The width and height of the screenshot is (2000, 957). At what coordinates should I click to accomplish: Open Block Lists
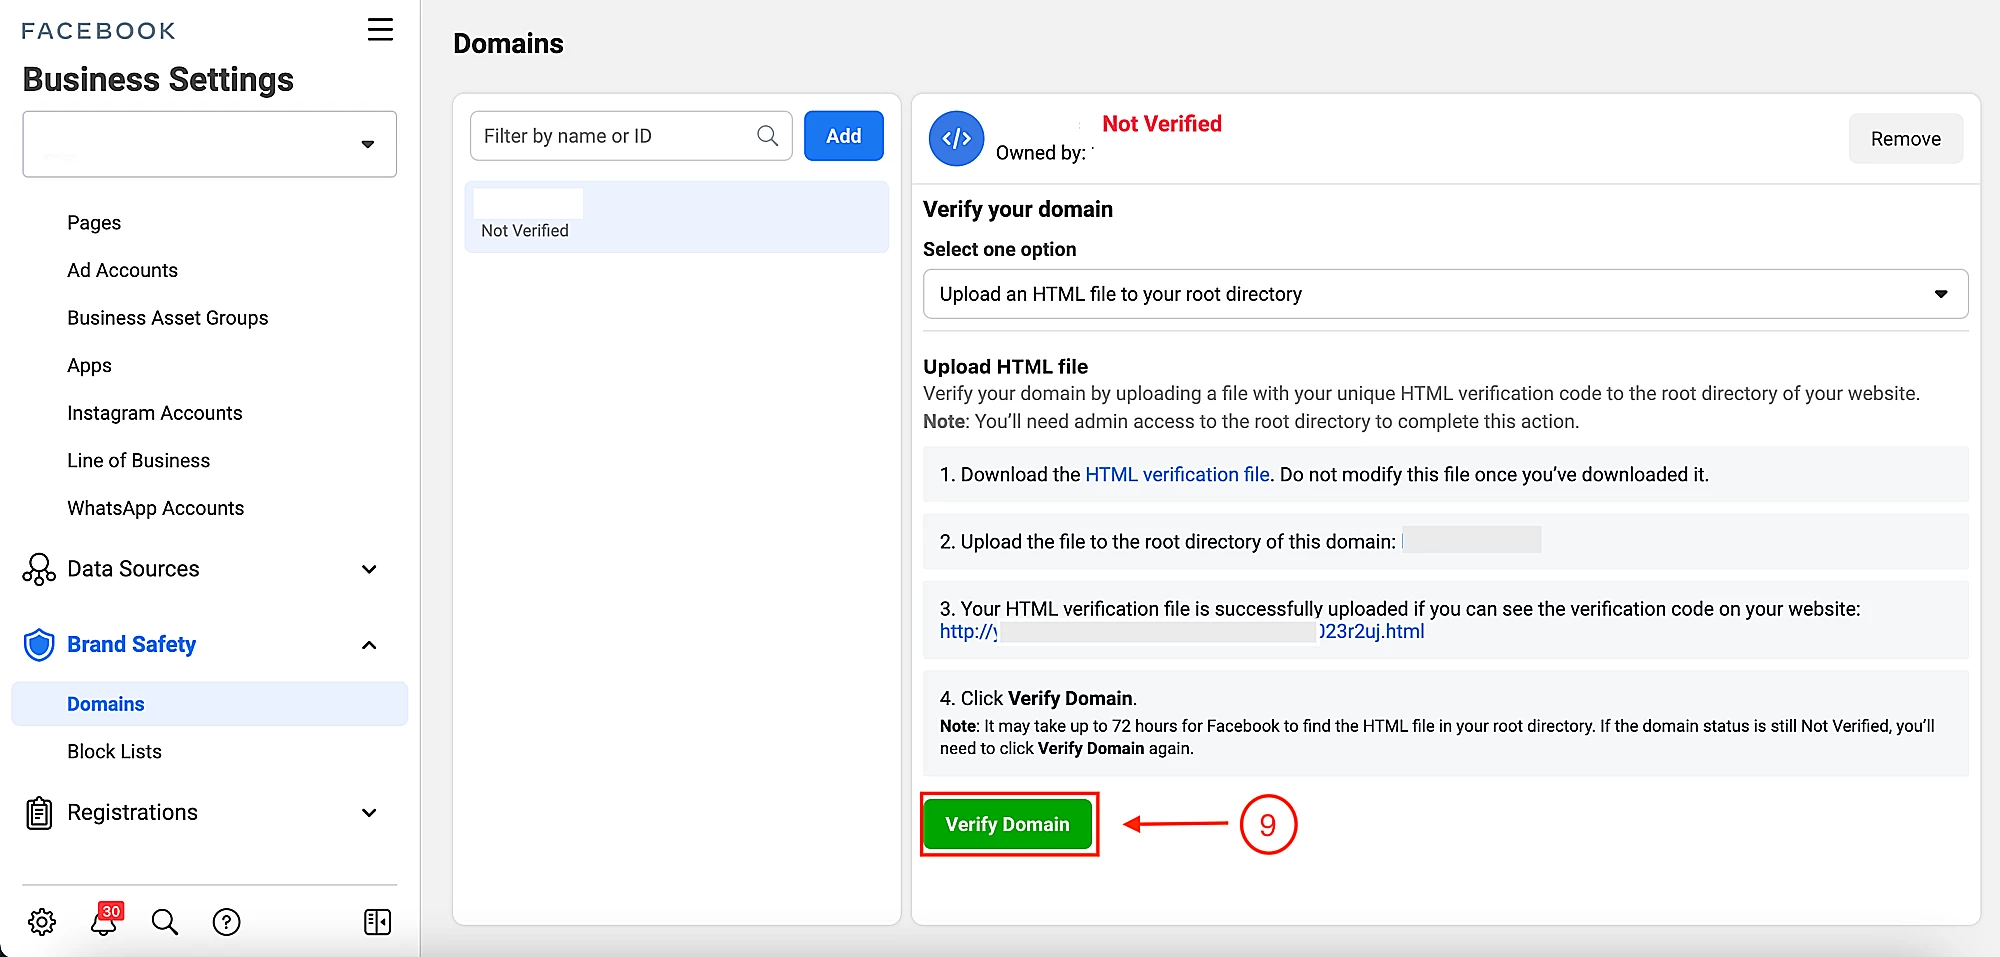[114, 752]
